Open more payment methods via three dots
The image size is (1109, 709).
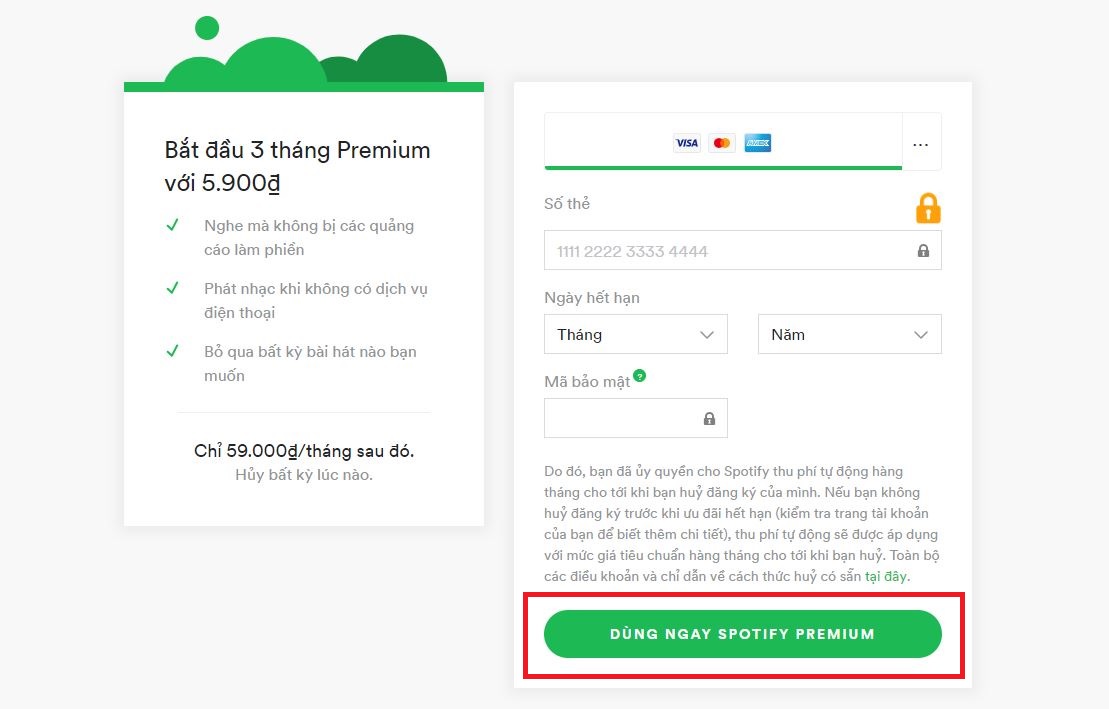pyautogui.click(x=921, y=145)
